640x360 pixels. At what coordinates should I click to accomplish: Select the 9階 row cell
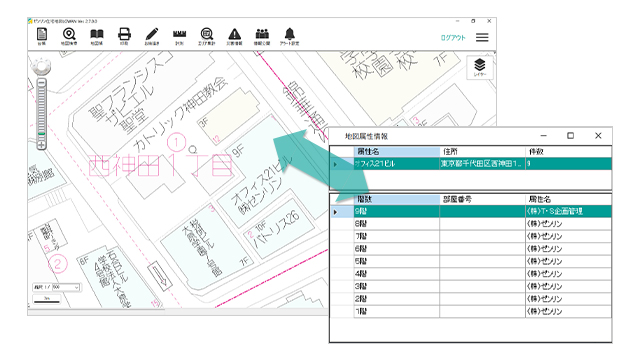397,211
